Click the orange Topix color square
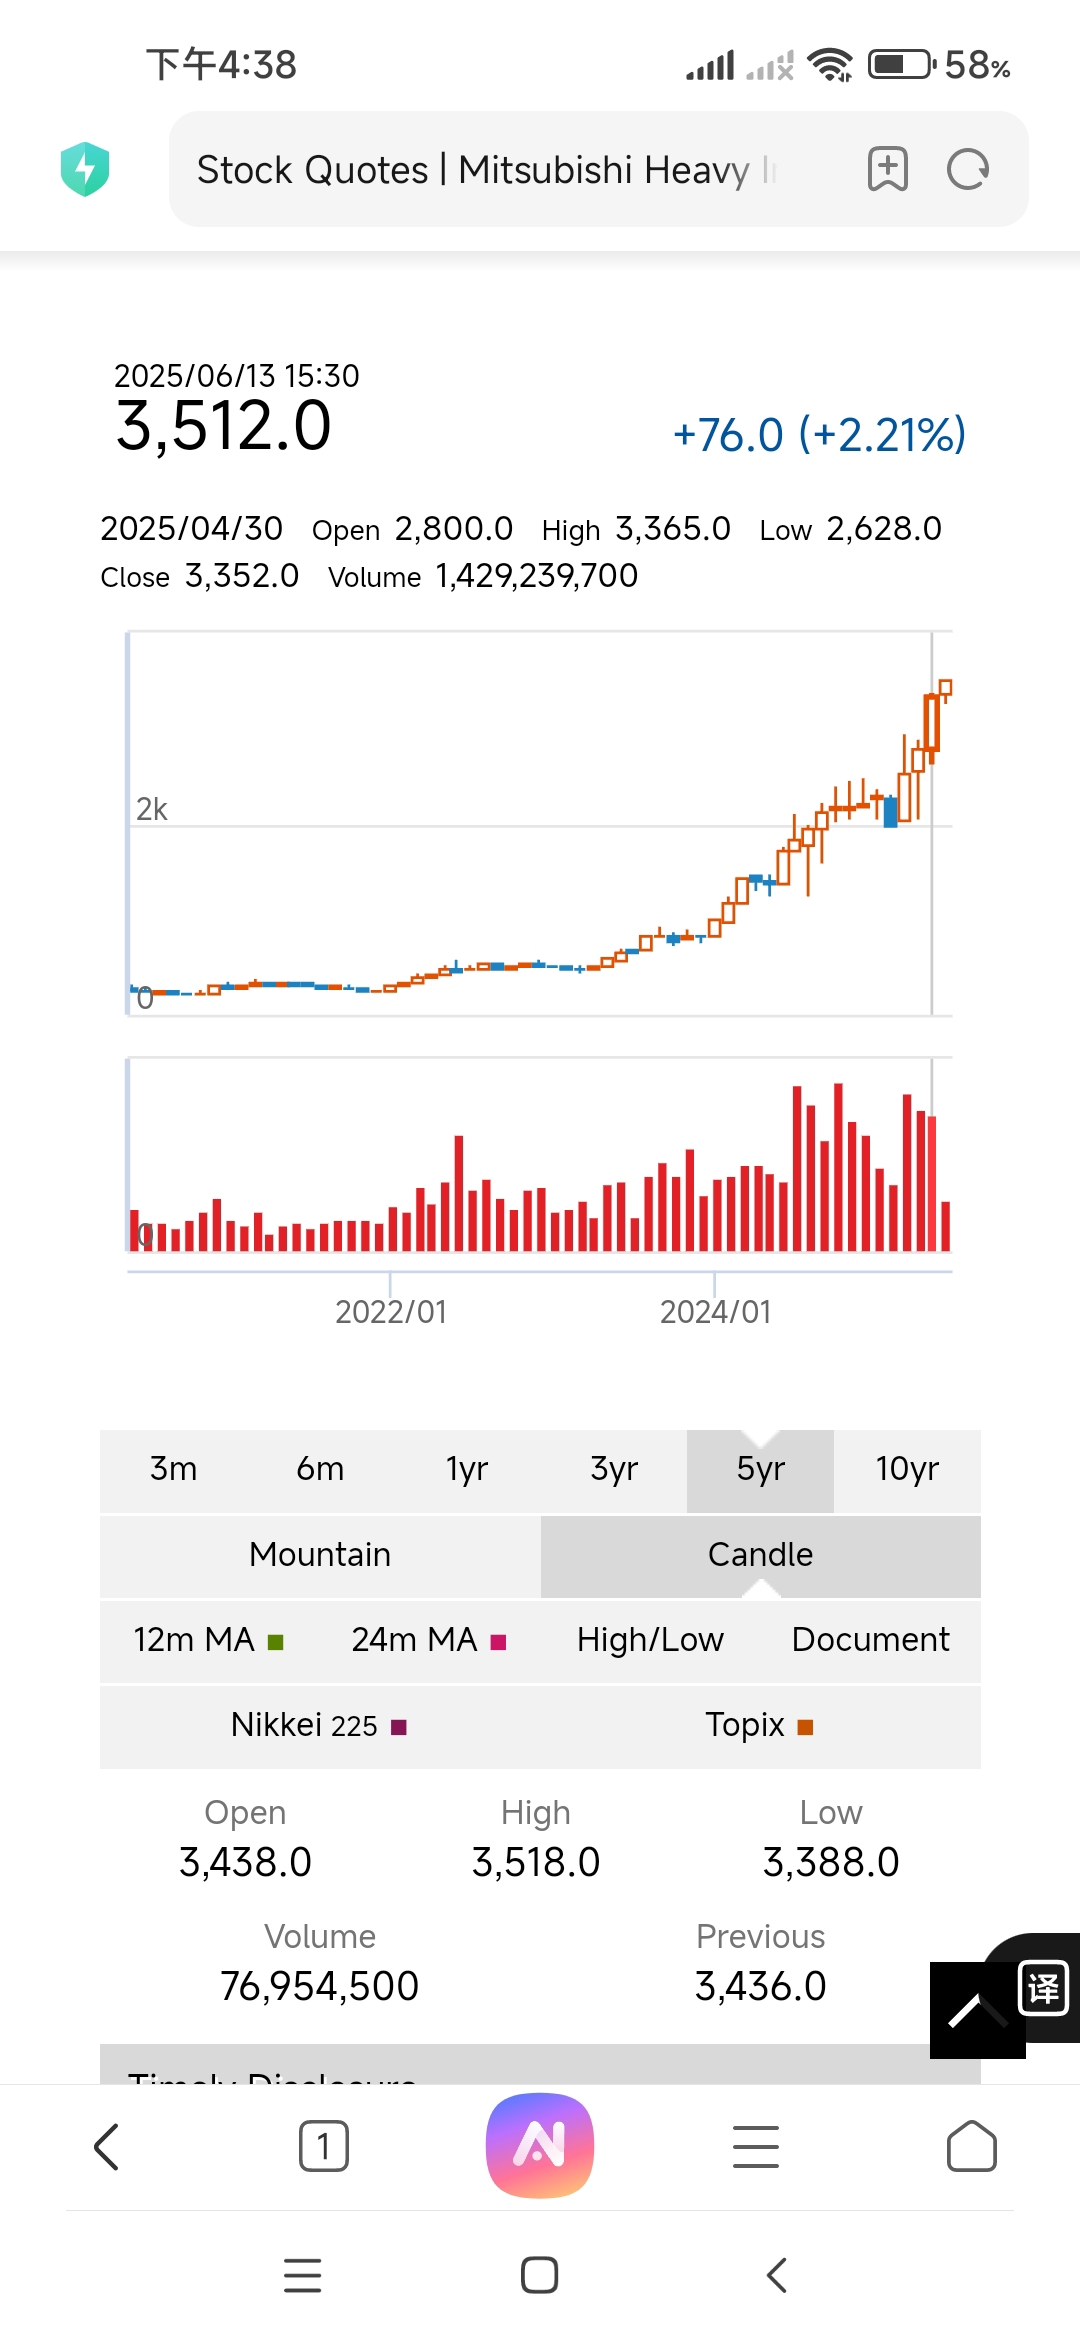 806,1727
